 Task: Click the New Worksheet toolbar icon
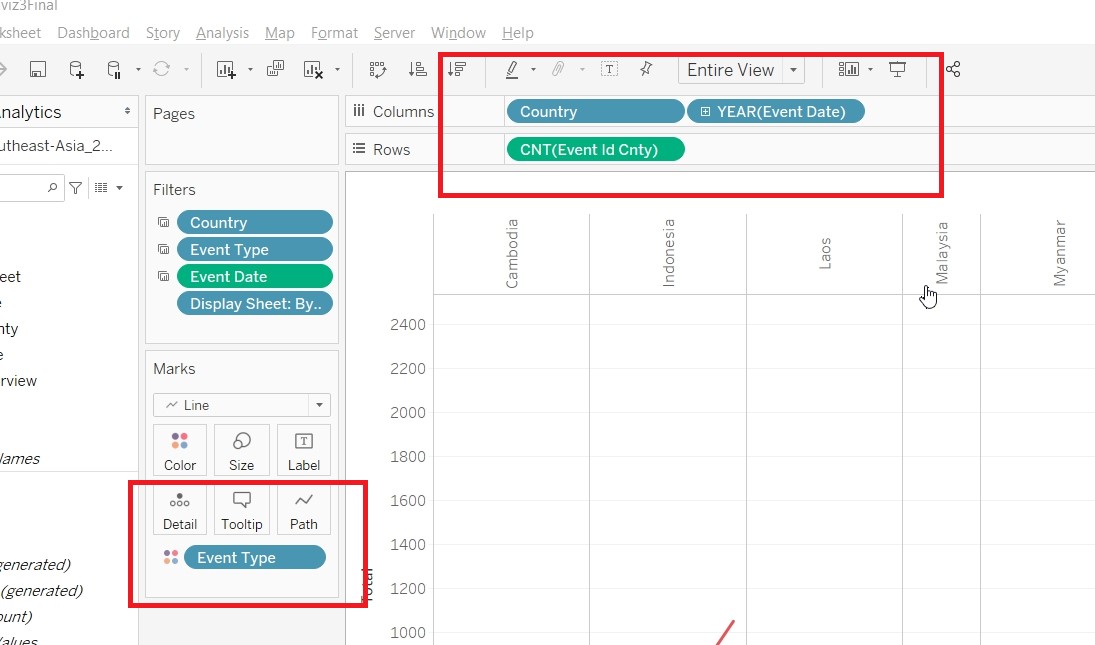tap(225, 70)
